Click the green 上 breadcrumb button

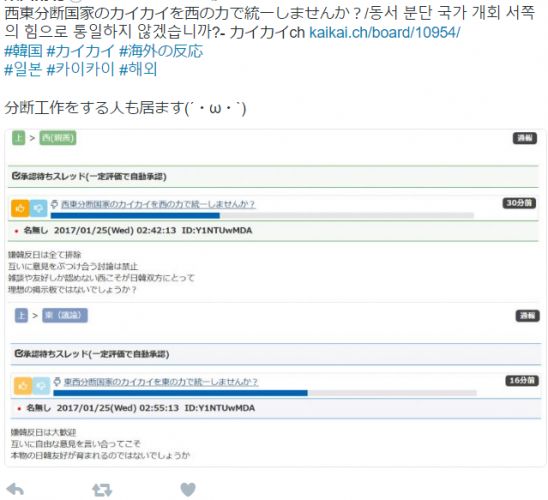(x=19, y=138)
